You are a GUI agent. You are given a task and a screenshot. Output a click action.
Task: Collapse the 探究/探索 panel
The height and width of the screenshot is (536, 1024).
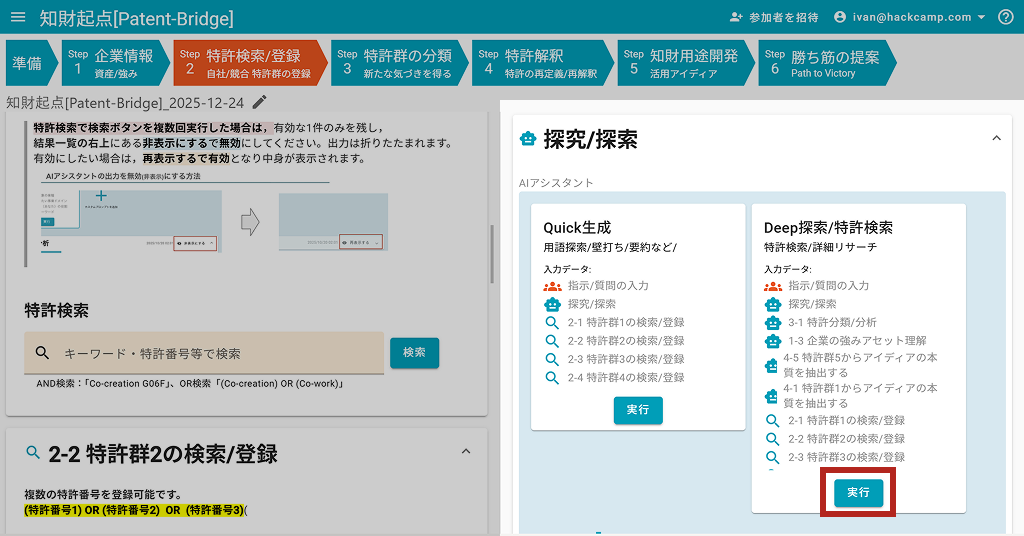[995, 139]
